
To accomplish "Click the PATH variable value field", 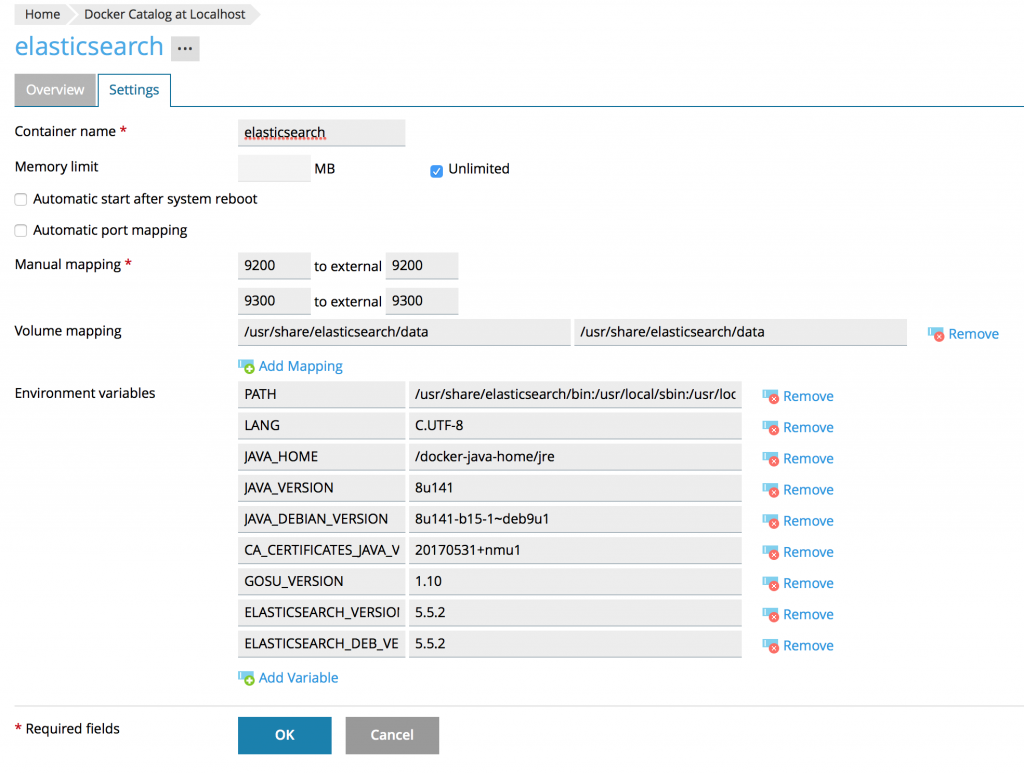I will (x=575, y=394).
